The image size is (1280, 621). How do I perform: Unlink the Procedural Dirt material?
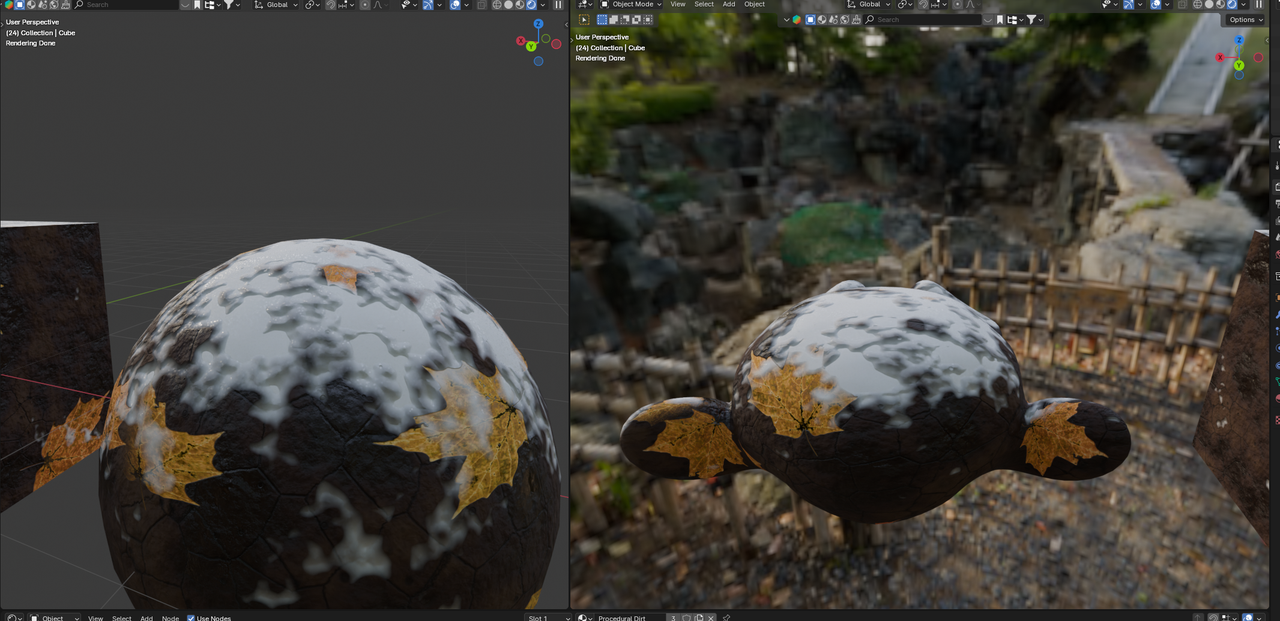709,618
